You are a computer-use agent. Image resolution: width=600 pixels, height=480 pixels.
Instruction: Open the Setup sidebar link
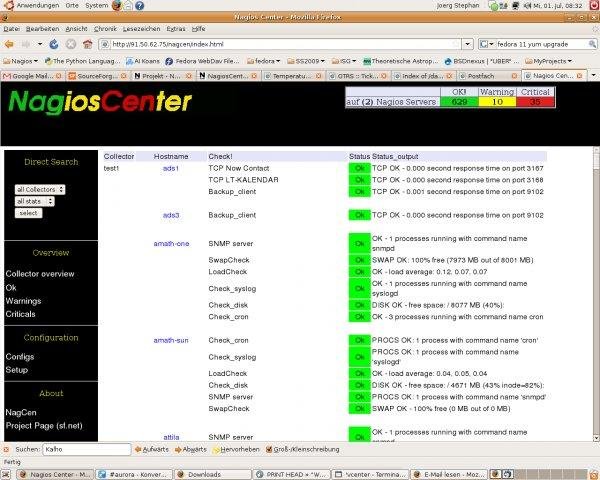pyautogui.click(x=16, y=370)
